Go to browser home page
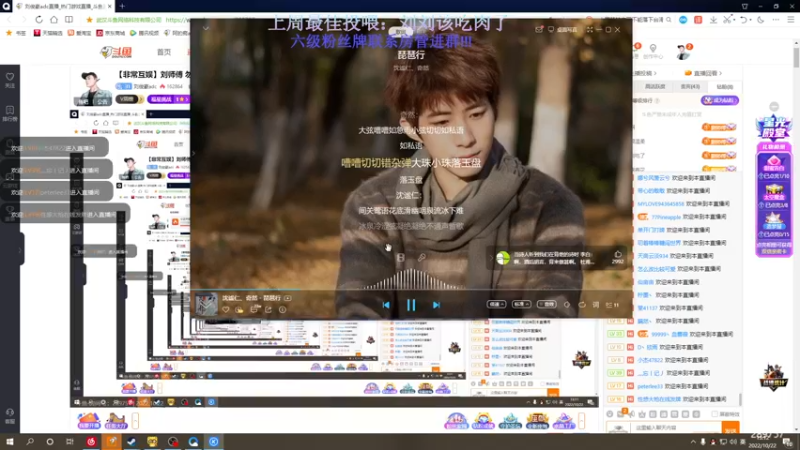This screenshot has height=450, width=800. (x=54, y=19)
